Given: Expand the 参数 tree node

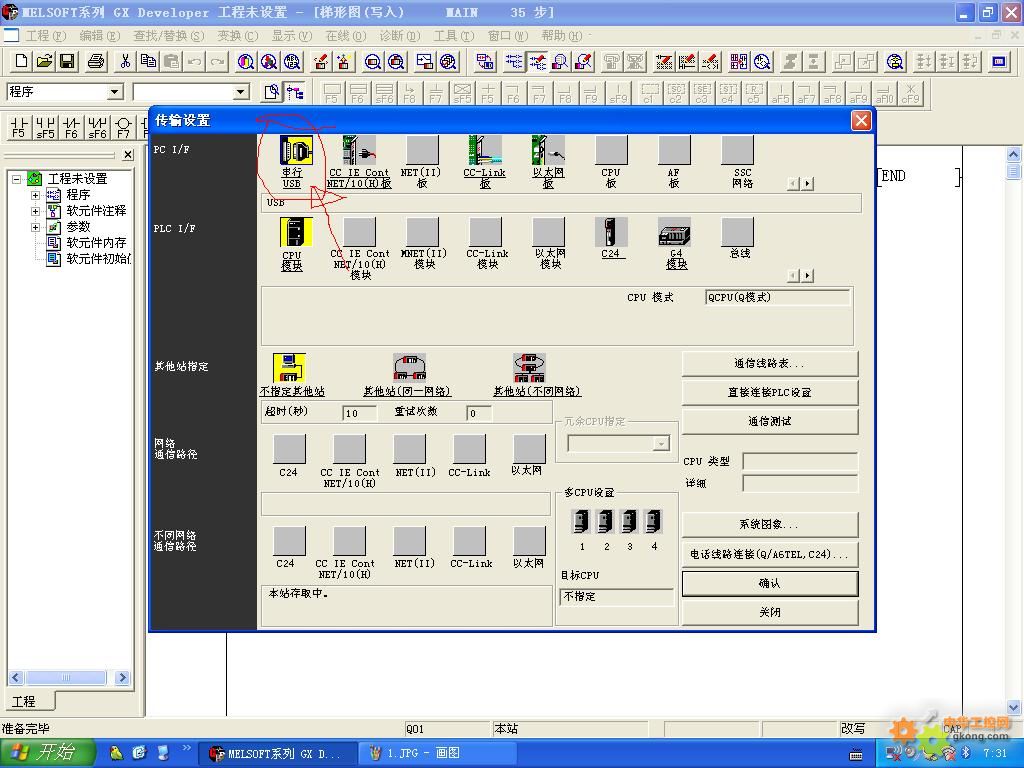Looking at the screenshot, I should [x=35, y=227].
